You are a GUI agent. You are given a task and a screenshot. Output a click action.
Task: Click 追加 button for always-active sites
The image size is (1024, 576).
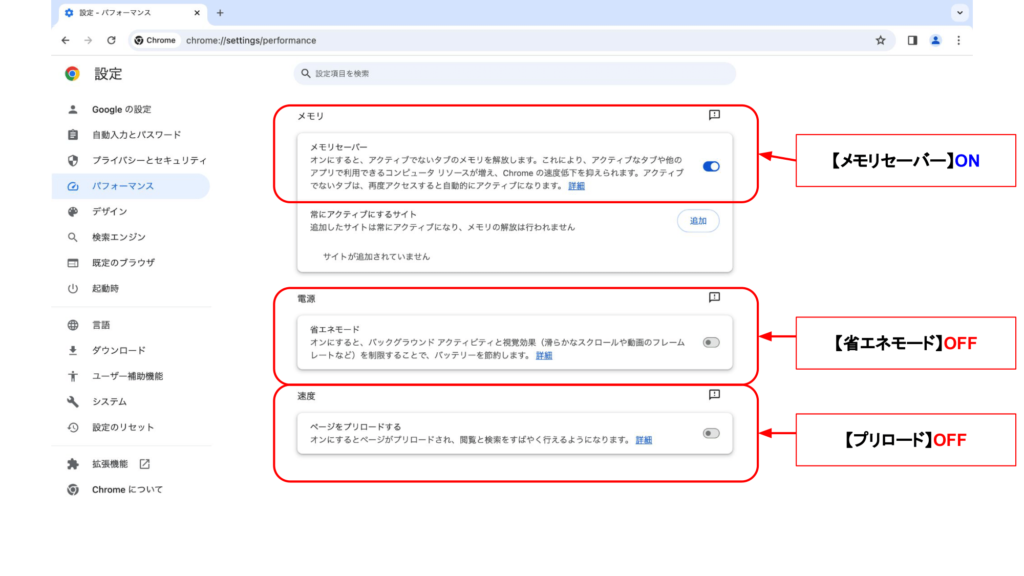[x=698, y=221]
